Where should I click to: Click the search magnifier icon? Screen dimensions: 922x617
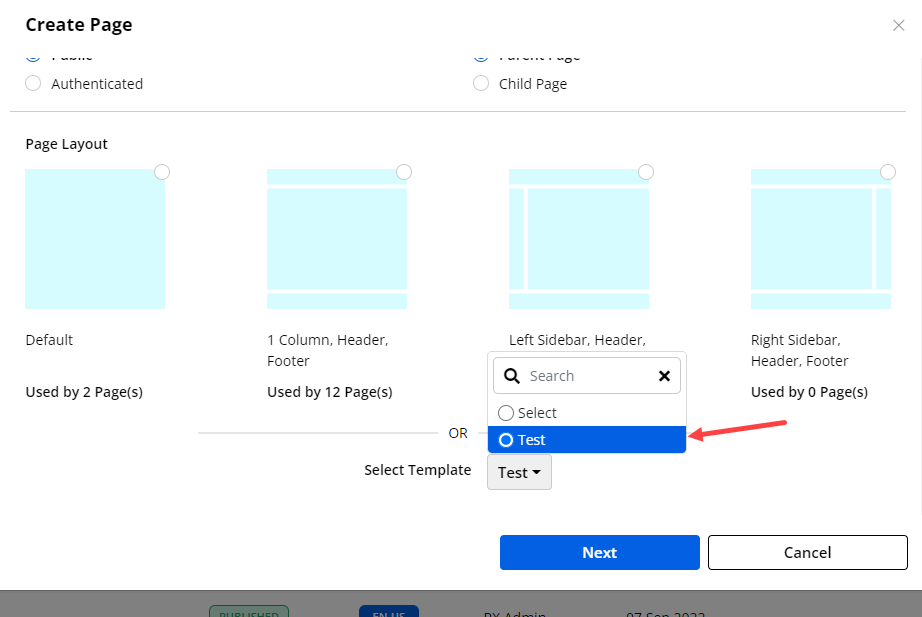[x=512, y=376]
